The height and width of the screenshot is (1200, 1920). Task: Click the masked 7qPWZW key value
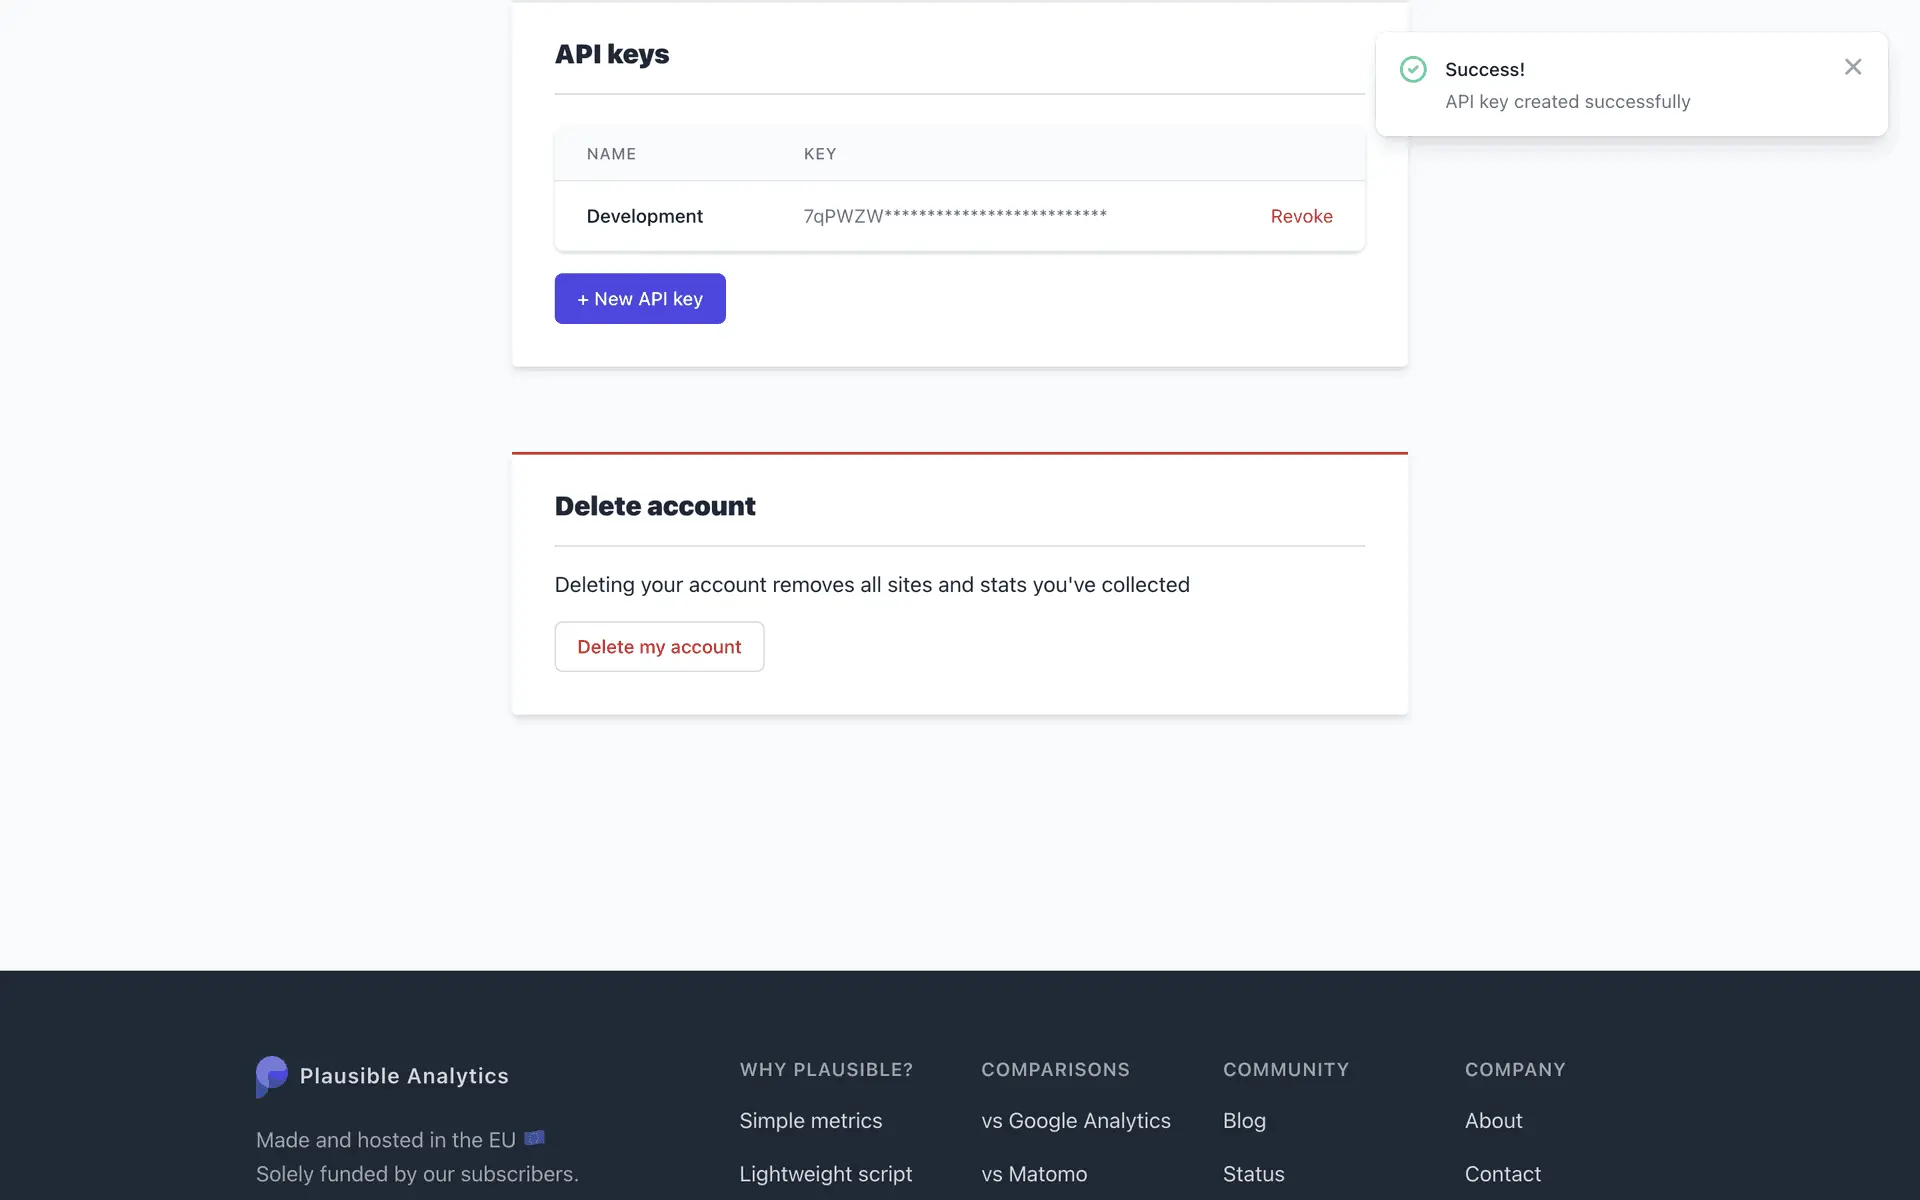point(954,216)
